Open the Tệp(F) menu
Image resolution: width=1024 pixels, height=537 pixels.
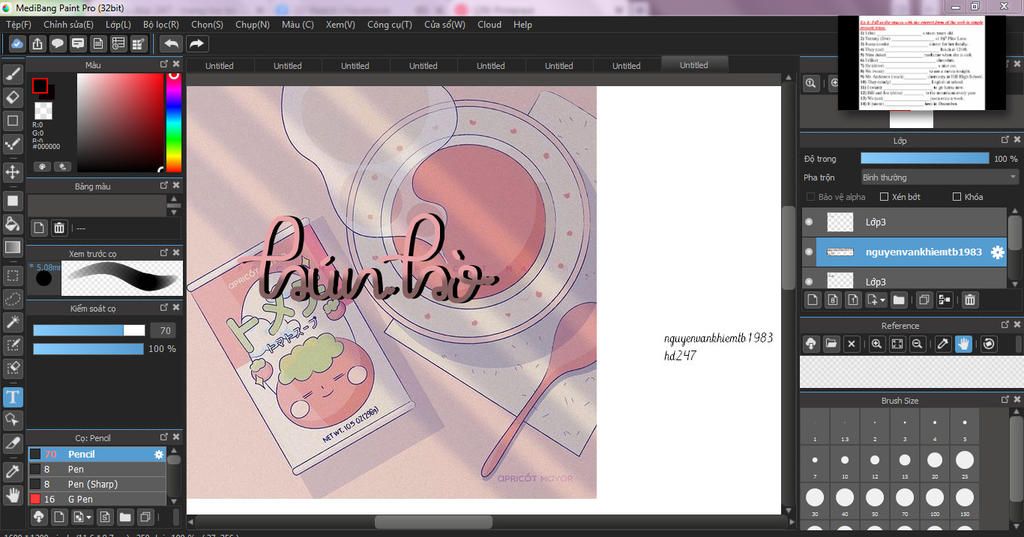pyautogui.click(x=19, y=24)
